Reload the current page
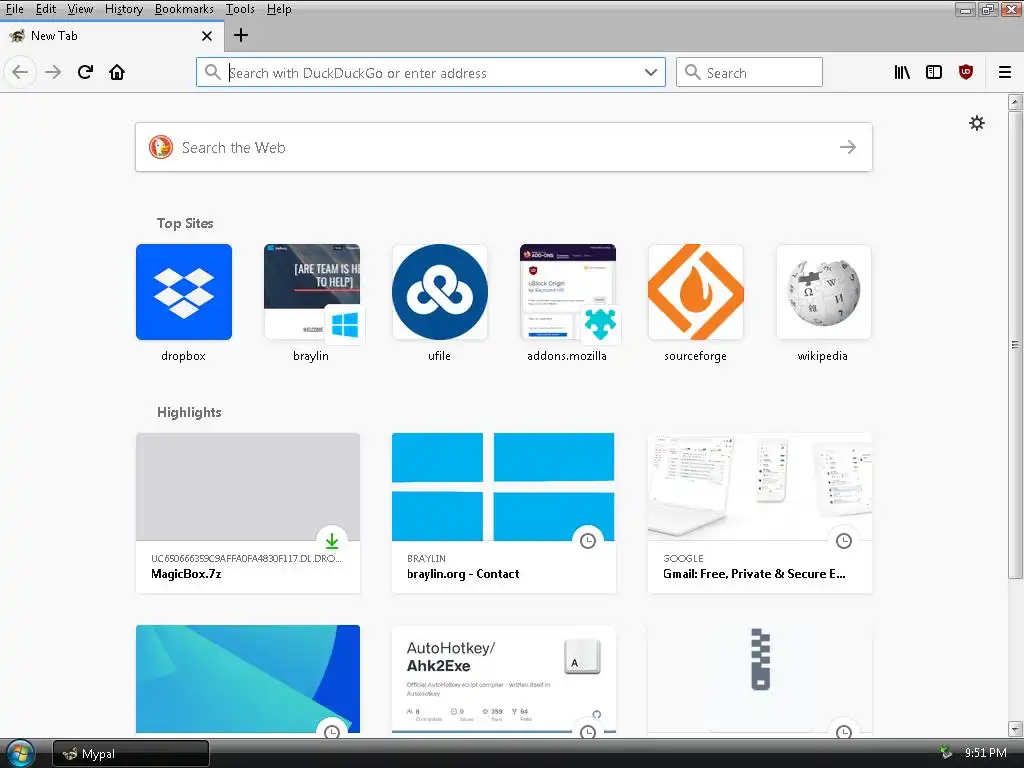The image size is (1024, 768). coord(85,72)
